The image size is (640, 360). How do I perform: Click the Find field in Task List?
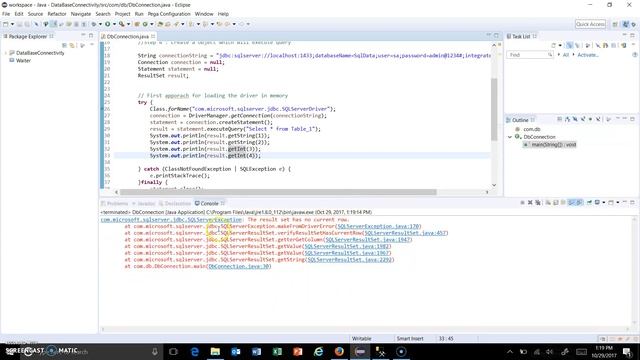[530, 55]
